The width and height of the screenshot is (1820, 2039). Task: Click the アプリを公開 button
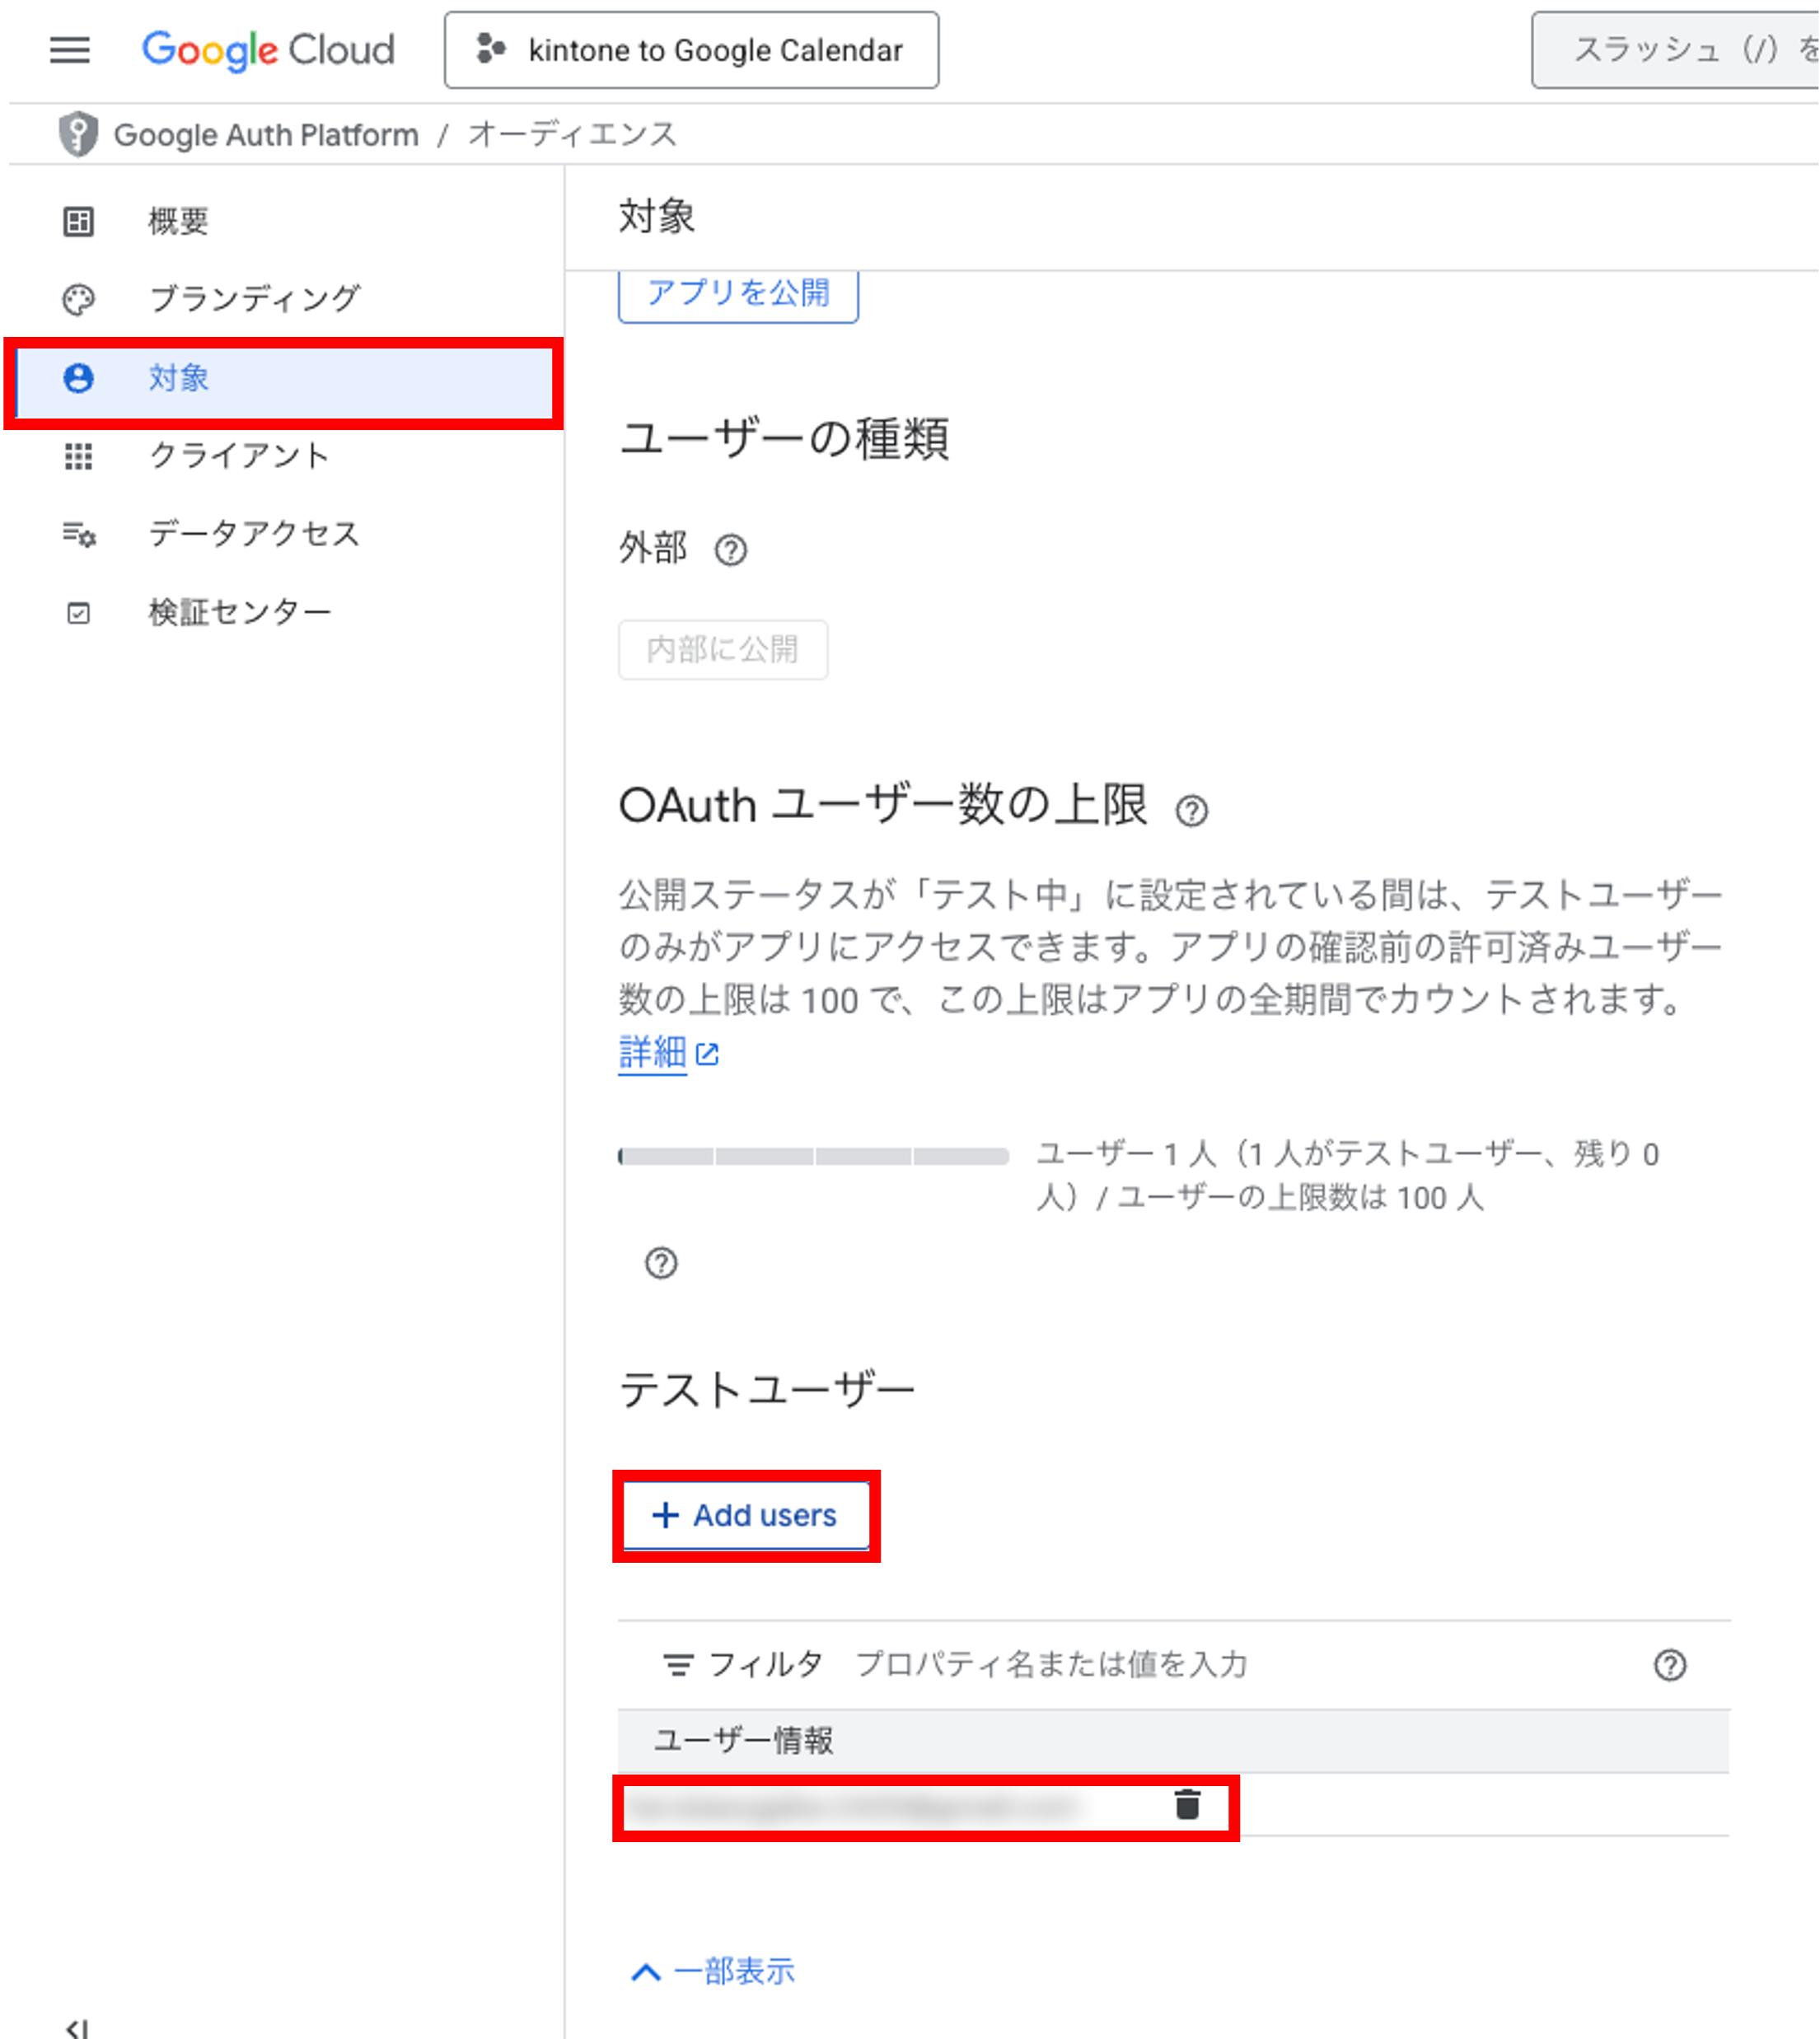click(x=738, y=294)
